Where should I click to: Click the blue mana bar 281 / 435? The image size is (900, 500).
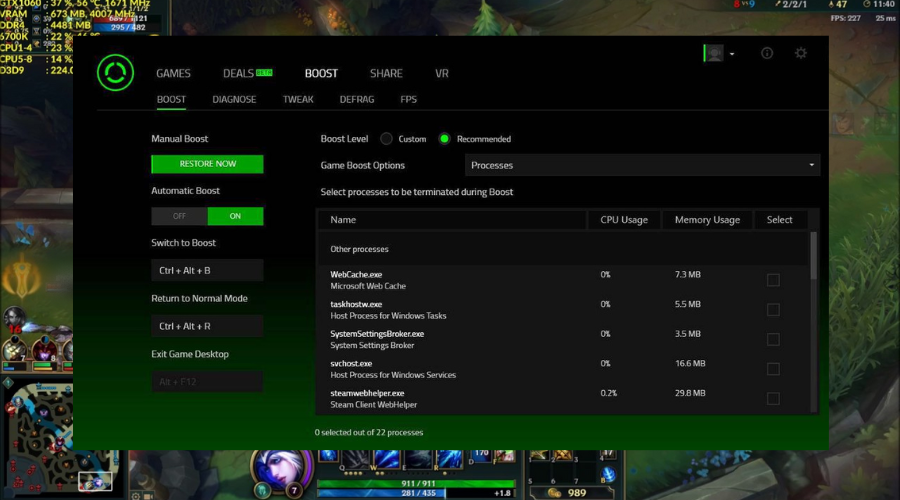417,493
